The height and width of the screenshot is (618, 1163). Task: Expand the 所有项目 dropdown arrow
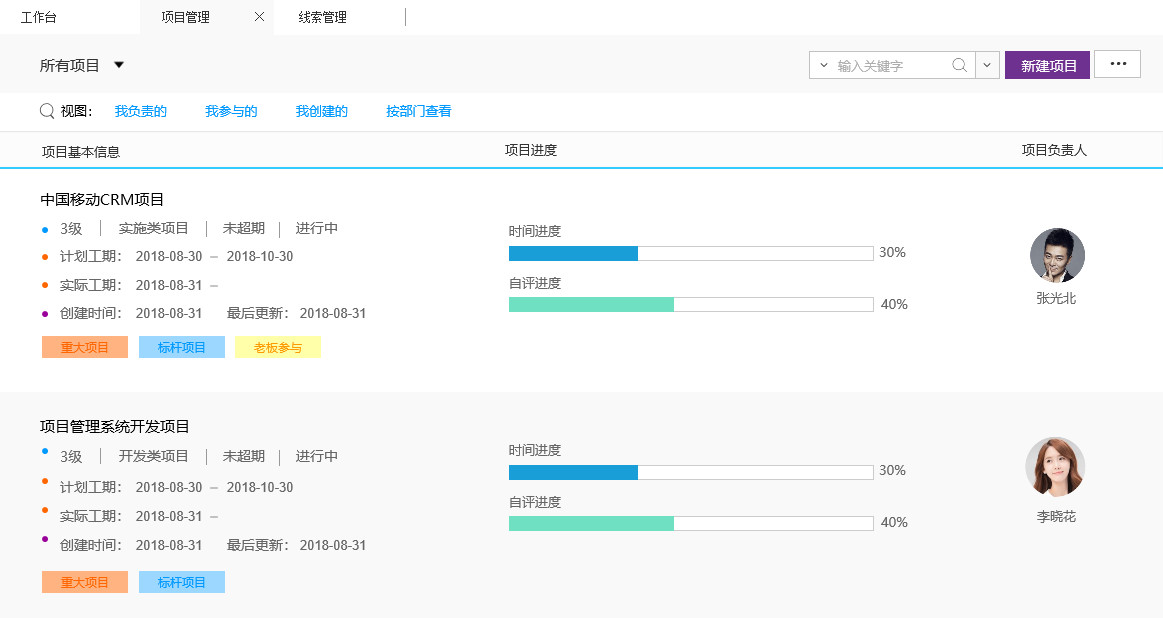119,65
